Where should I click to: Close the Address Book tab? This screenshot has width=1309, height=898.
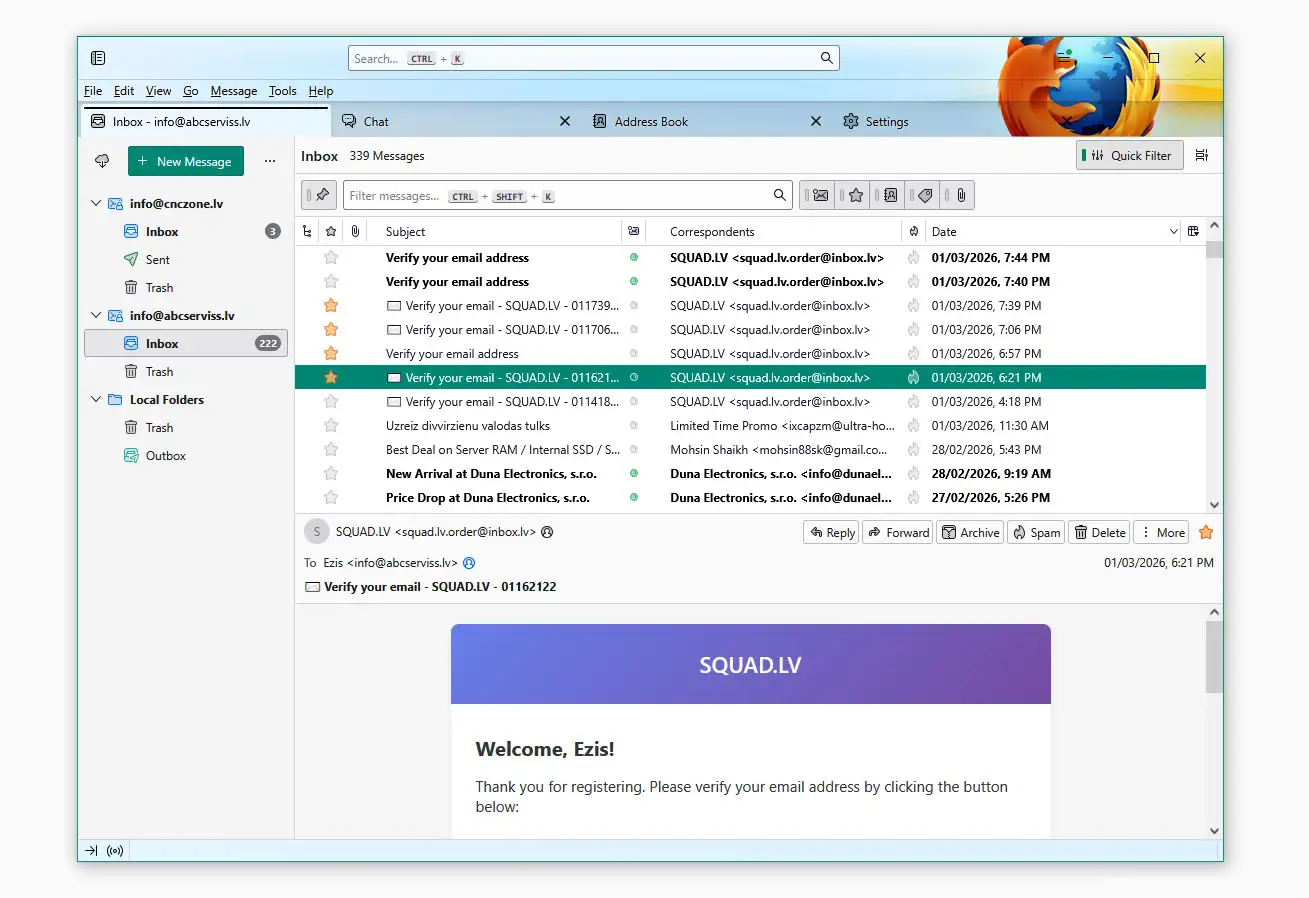coord(816,121)
